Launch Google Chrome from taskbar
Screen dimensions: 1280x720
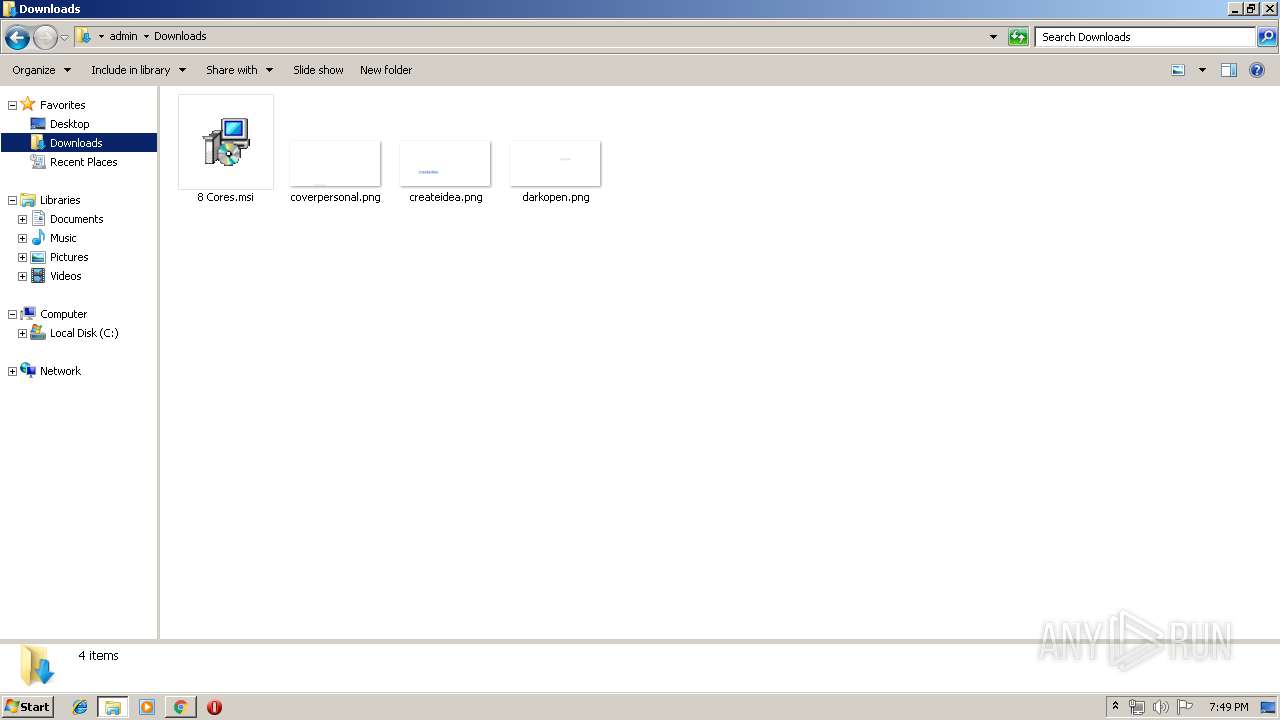(x=180, y=707)
